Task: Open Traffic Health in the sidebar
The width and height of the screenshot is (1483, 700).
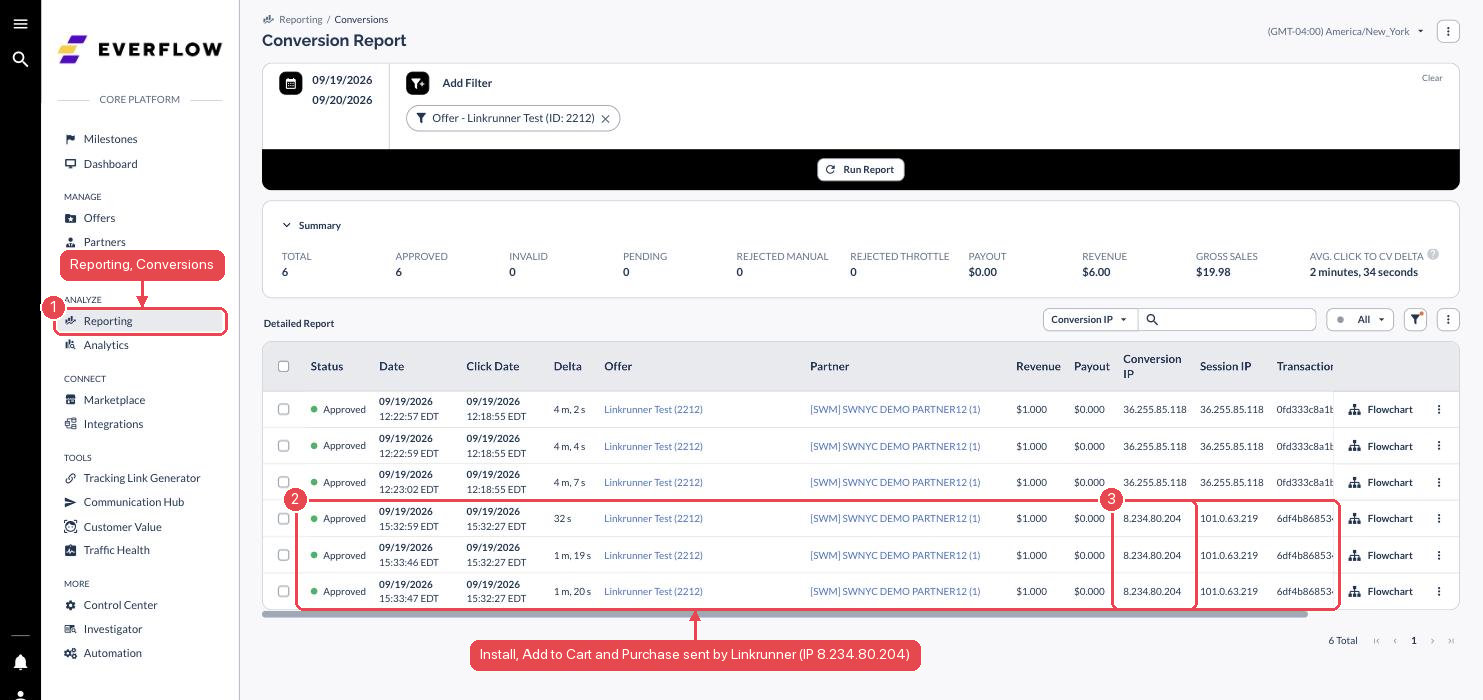Action: 116,550
